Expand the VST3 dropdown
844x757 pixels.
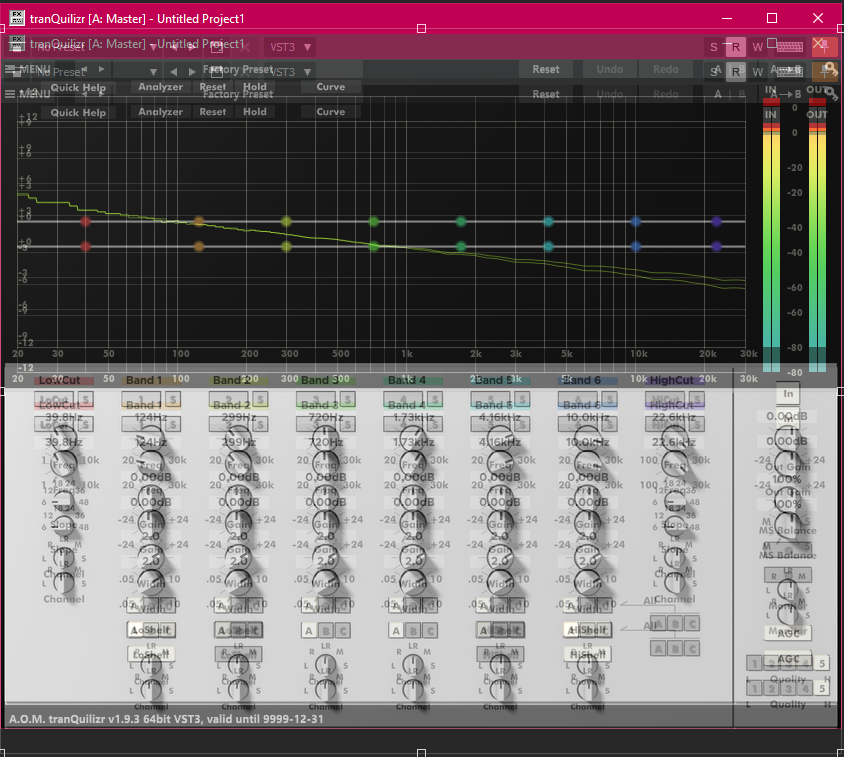[290, 46]
